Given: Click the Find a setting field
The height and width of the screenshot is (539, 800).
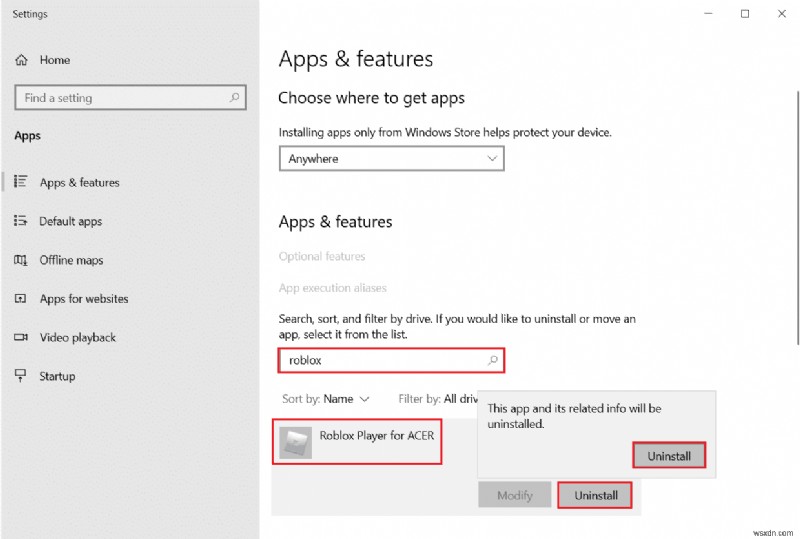Looking at the screenshot, I should coord(120,98).
